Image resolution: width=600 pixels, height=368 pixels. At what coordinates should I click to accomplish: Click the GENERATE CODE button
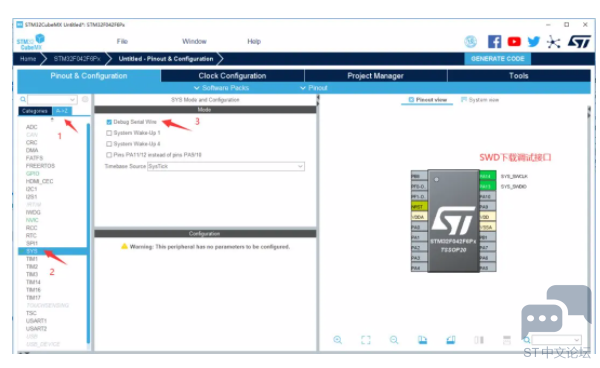[x=497, y=59]
